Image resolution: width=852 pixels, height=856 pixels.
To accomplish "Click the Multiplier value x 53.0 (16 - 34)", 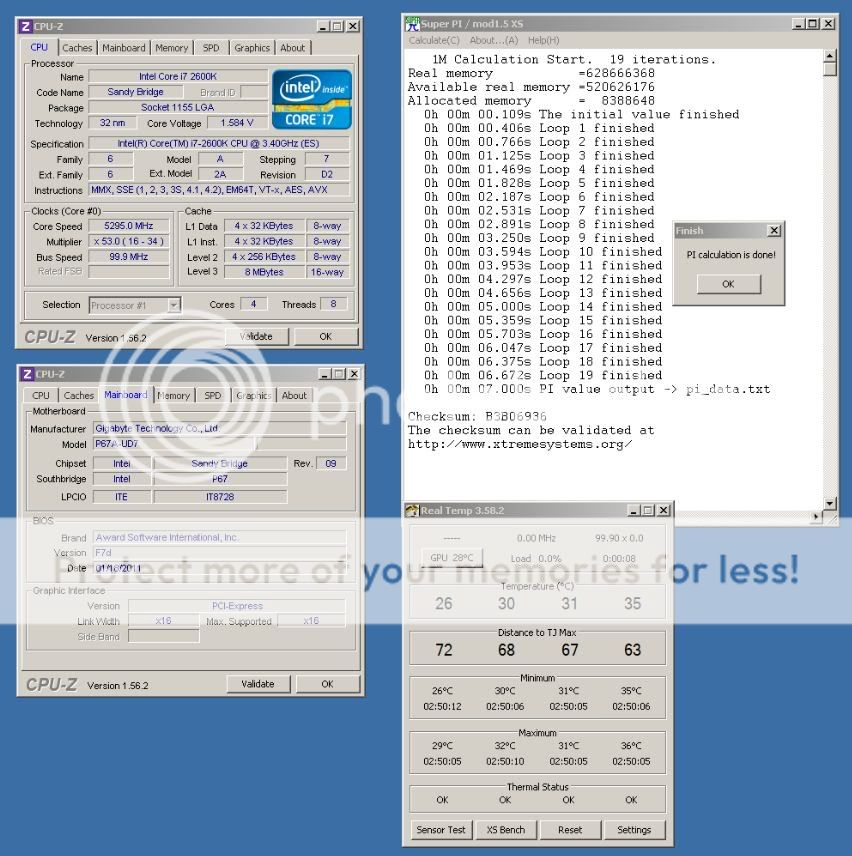I will 129,241.
